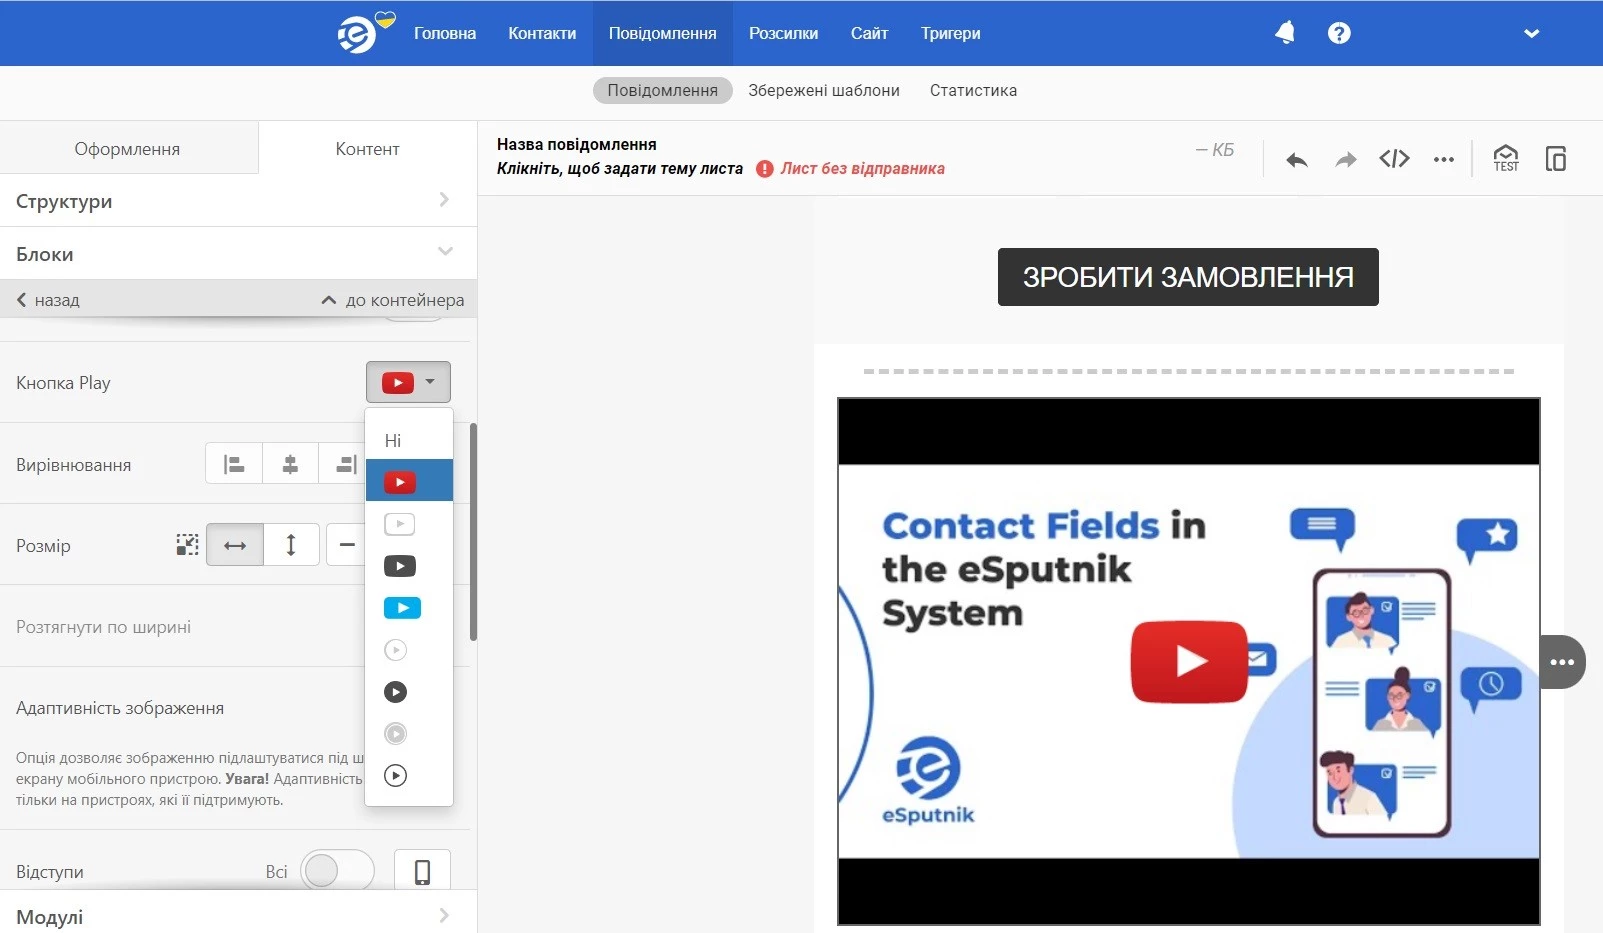Select width resize horizontal arrow button

click(235, 545)
